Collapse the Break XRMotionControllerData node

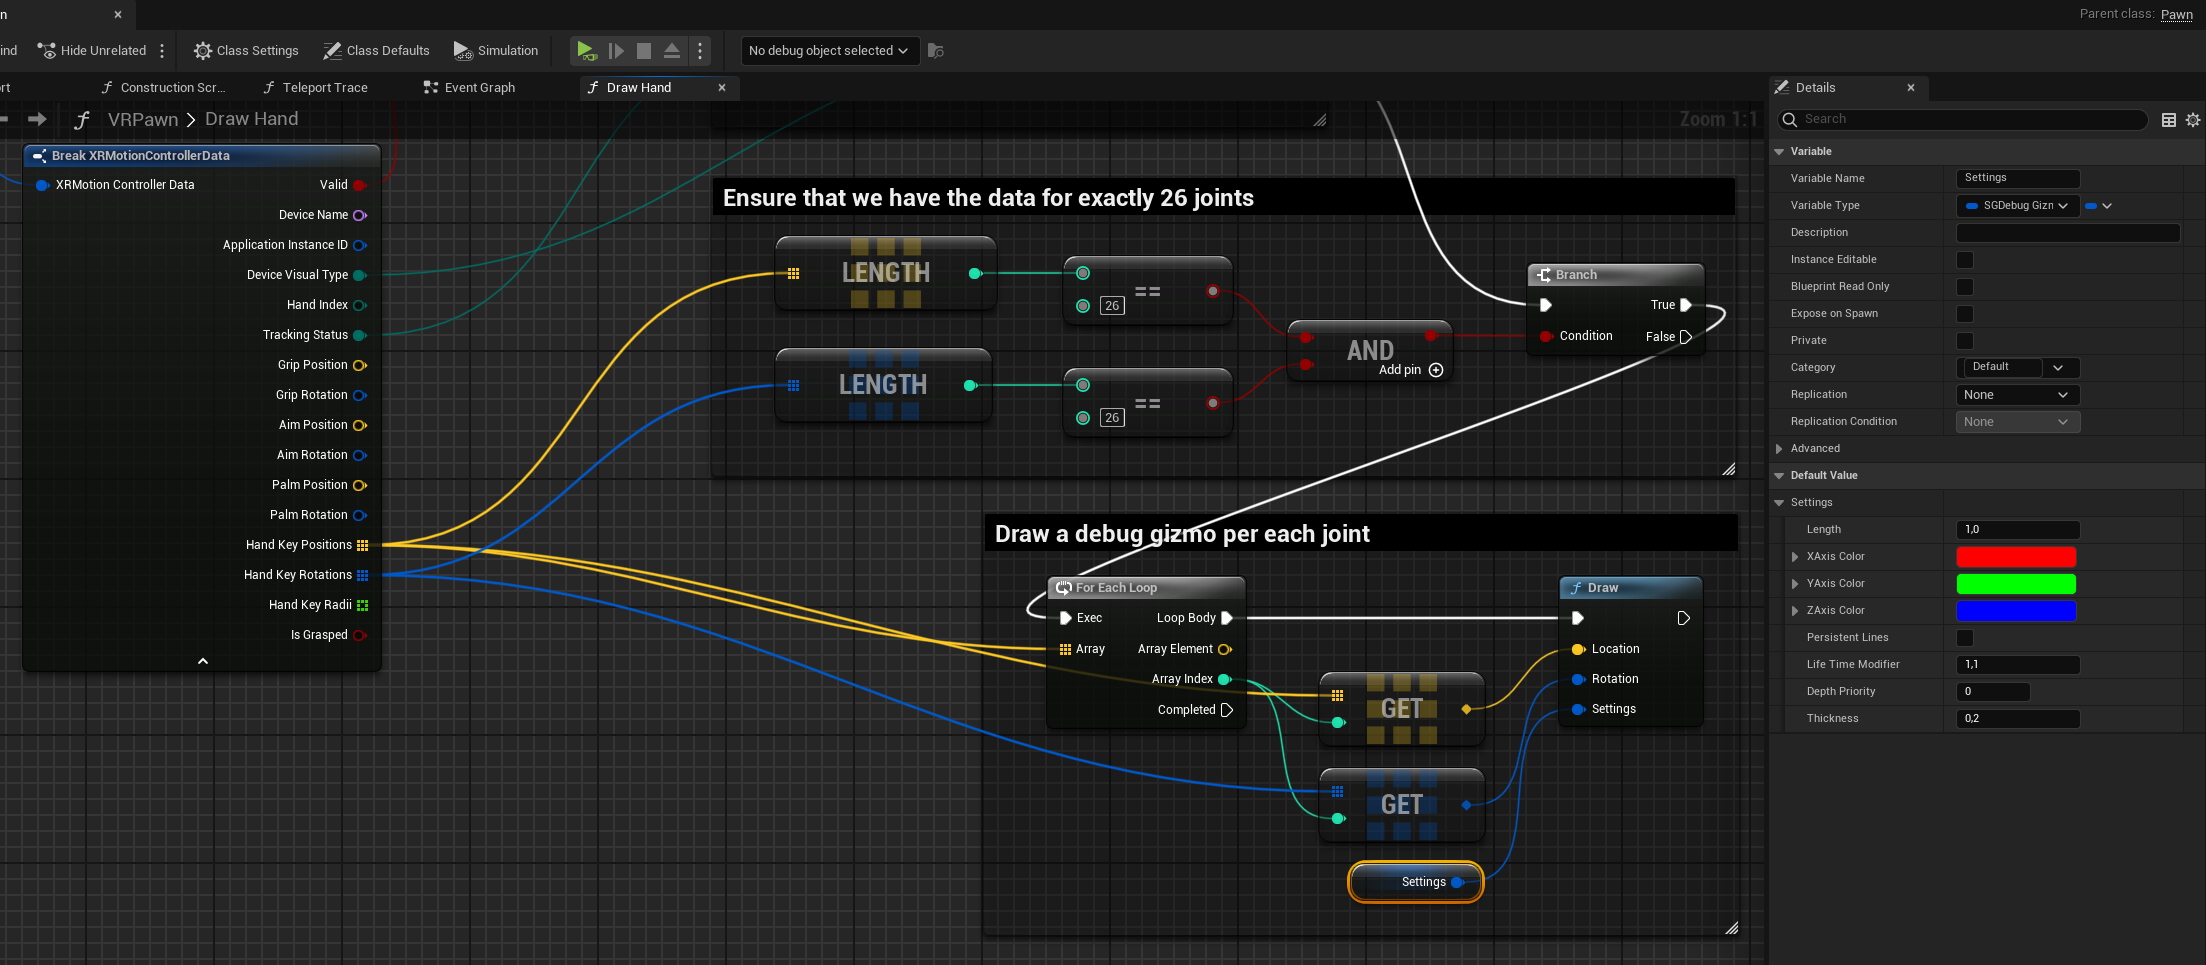(202, 660)
